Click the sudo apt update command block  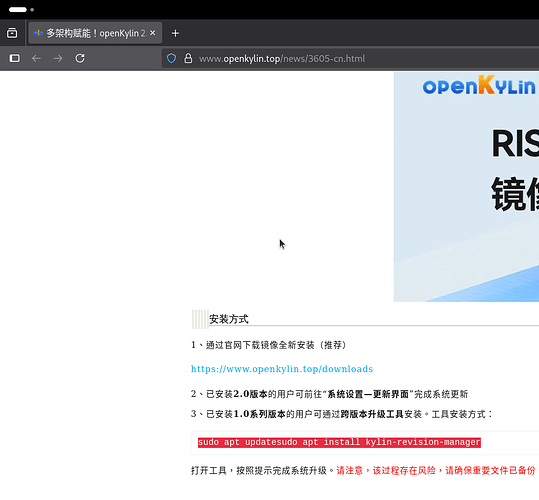(x=339, y=442)
